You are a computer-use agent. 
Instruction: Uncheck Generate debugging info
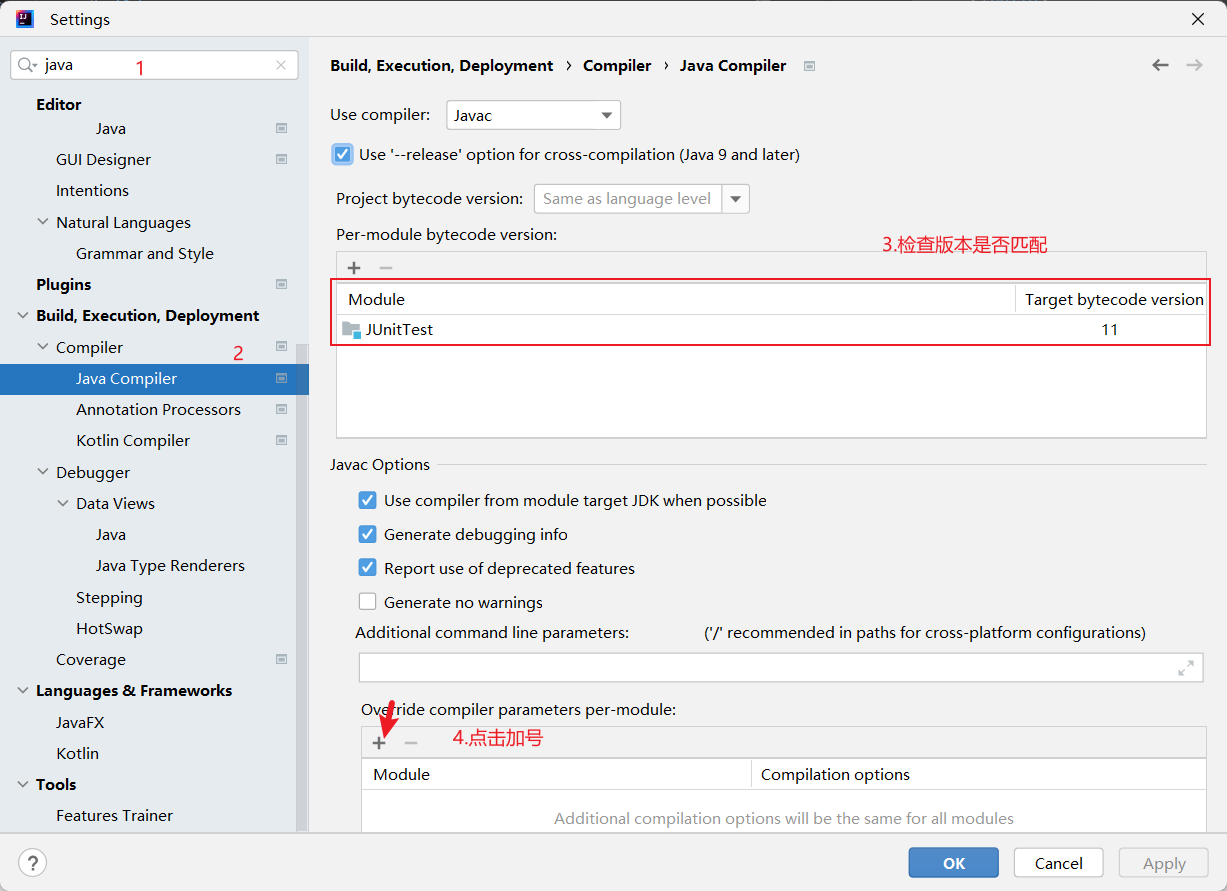pyautogui.click(x=368, y=534)
